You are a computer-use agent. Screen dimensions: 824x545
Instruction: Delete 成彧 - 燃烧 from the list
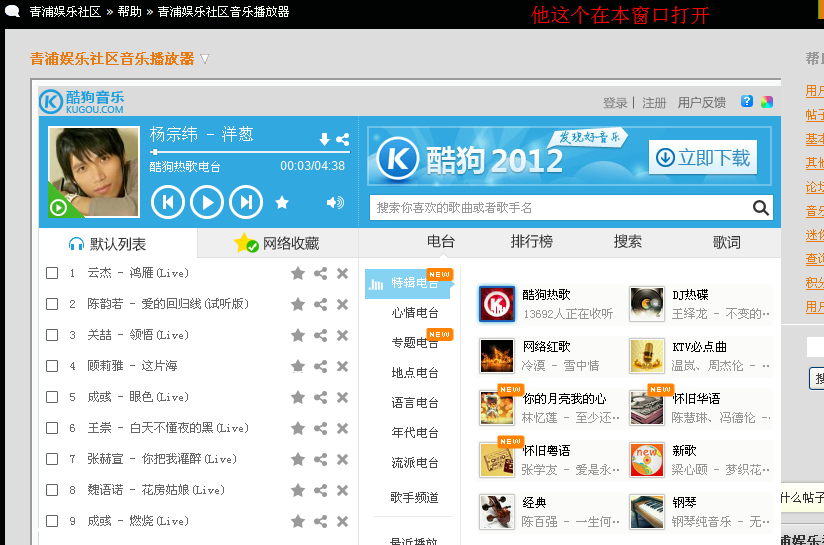click(x=343, y=521)
